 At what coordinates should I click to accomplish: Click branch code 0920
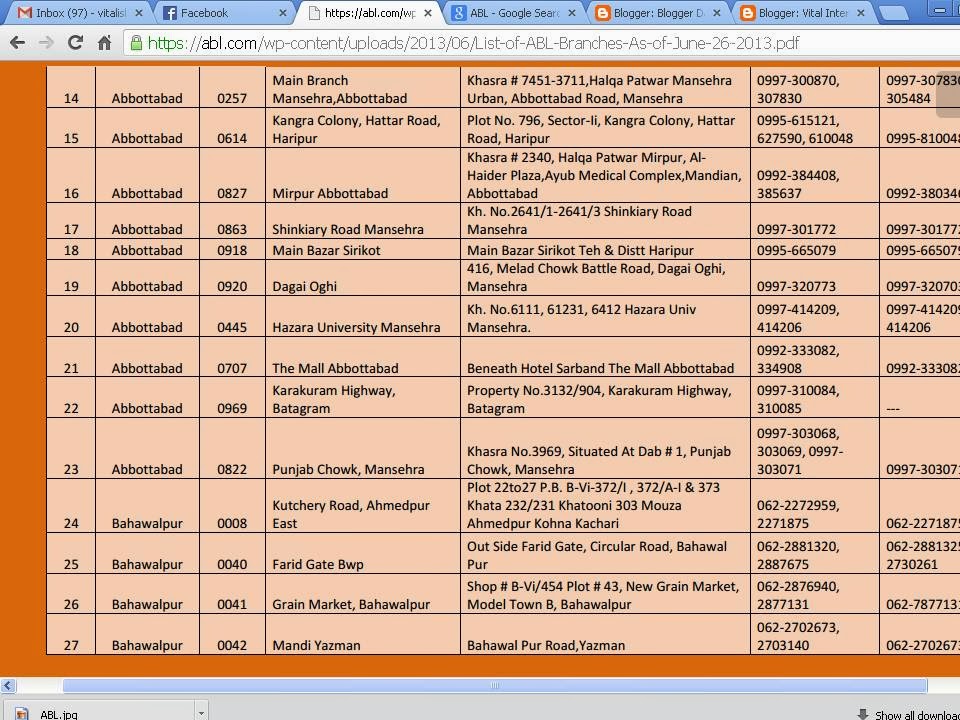(x=232, y=287)
